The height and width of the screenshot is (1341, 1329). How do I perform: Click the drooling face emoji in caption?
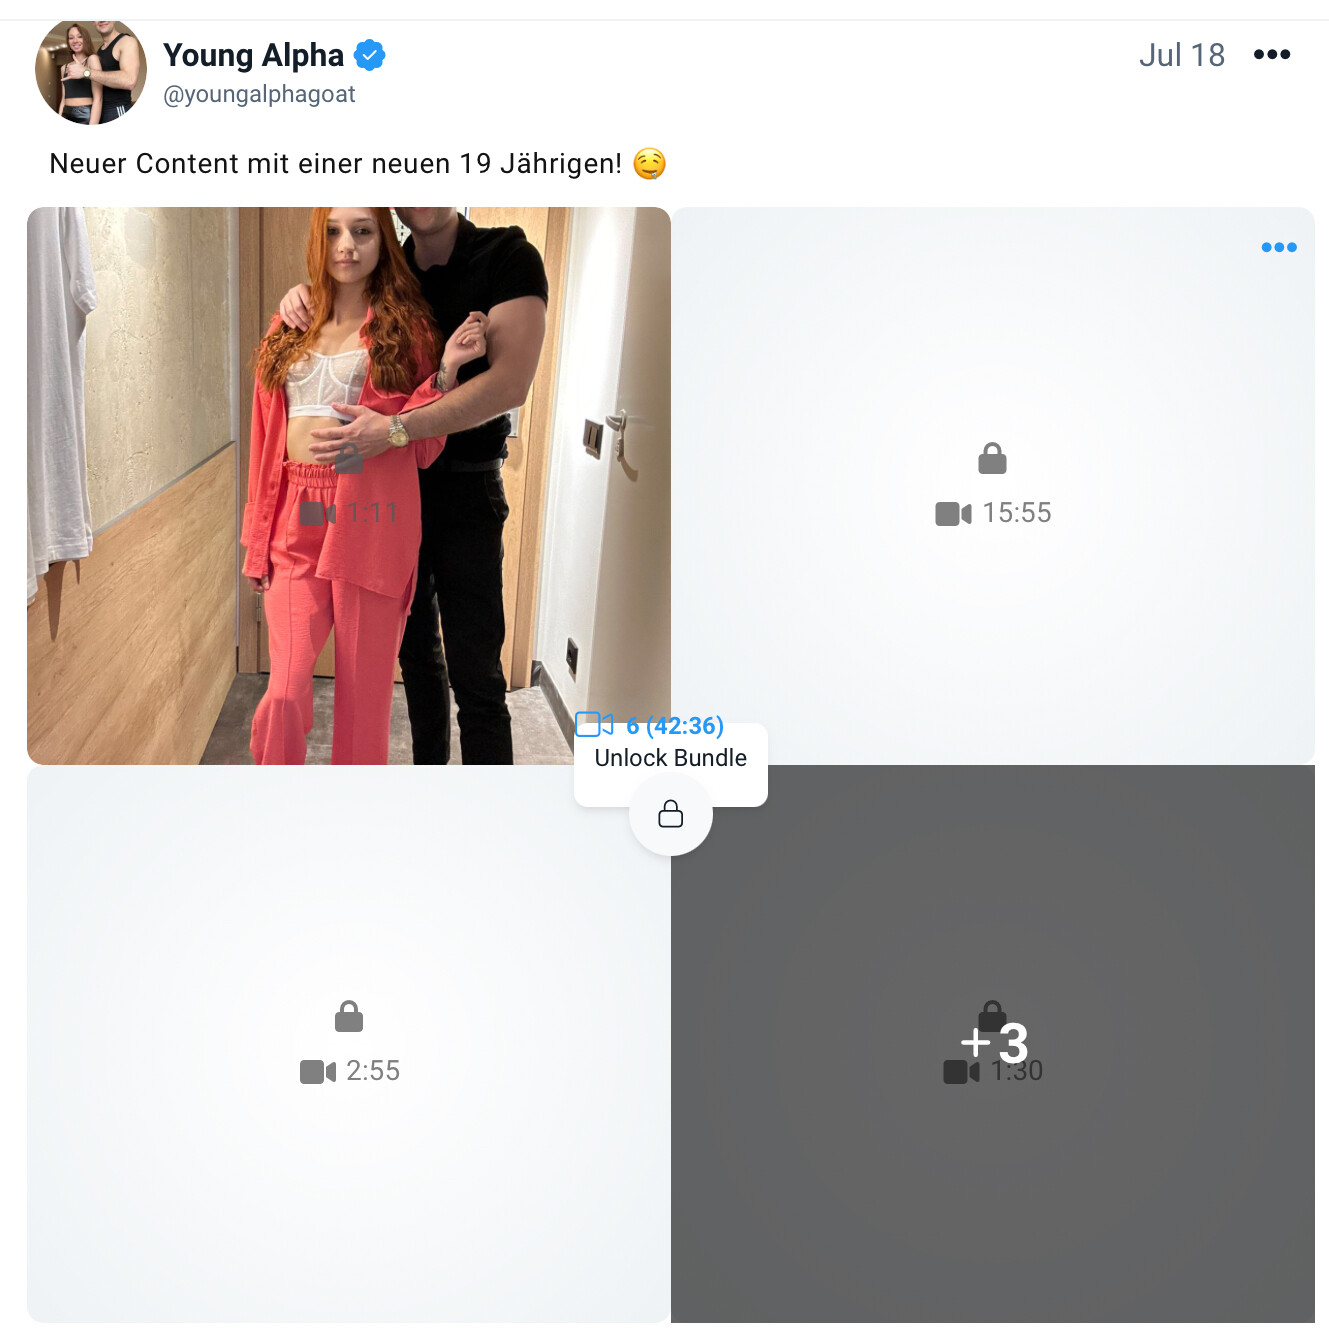[650, 163]
